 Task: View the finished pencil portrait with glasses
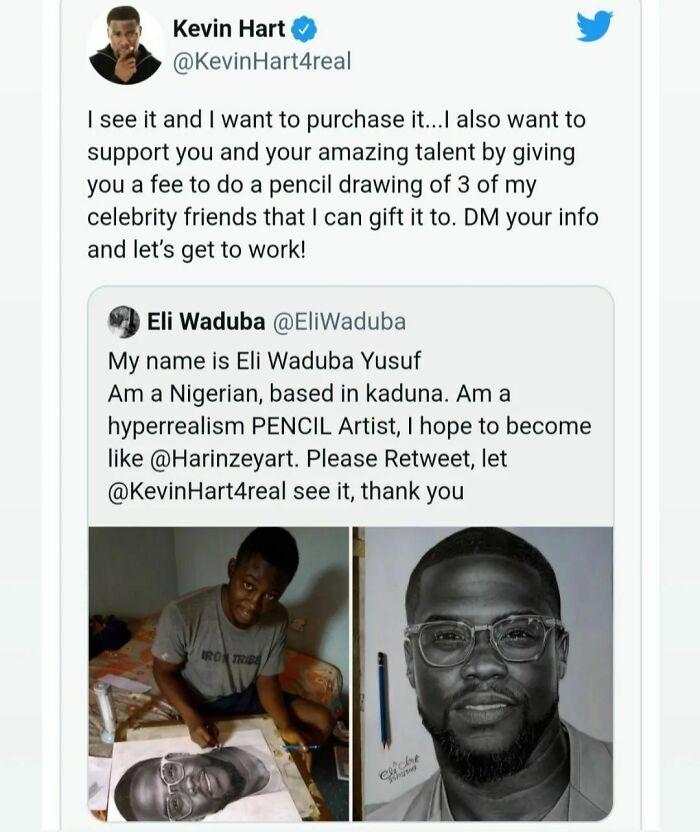coord(484,674)
